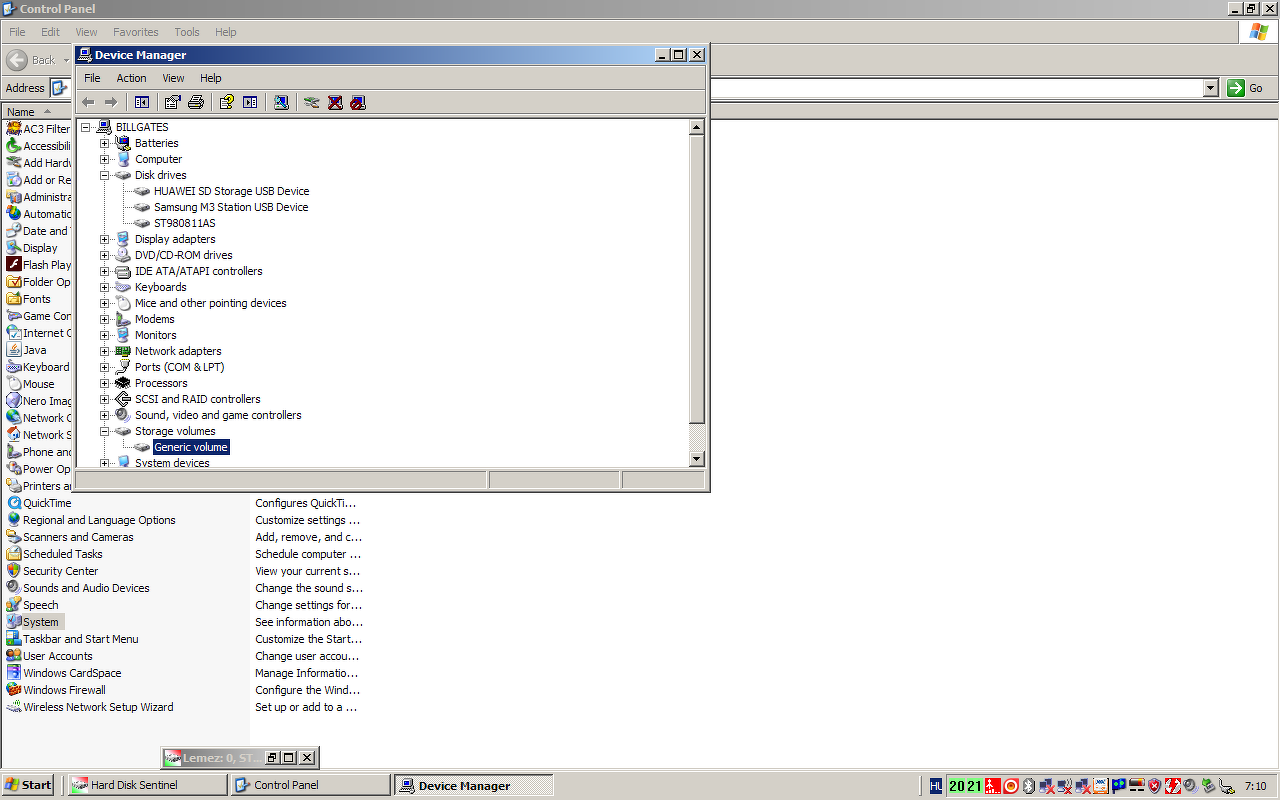Open the Tools menu in Control Panel
Viewport: 1280px width, 800px height.
pos(186,32)
